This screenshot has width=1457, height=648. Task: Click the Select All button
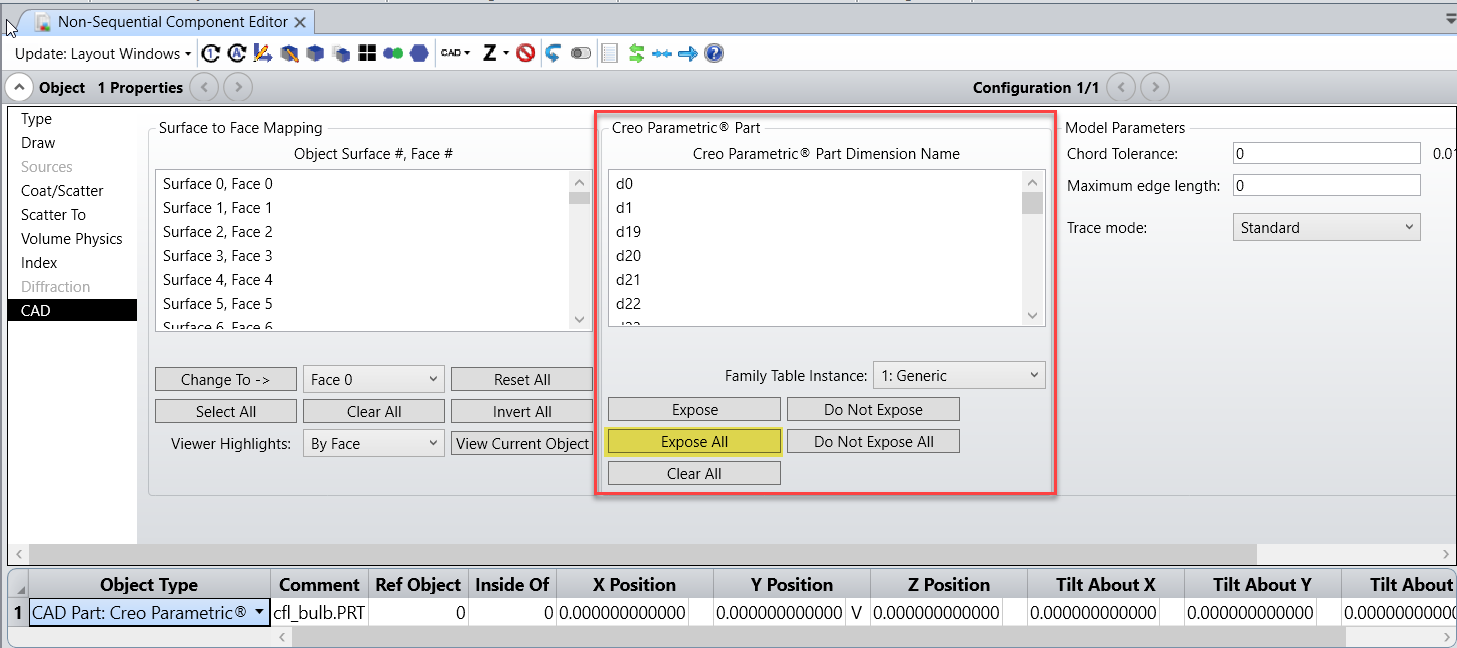point(226,412)
